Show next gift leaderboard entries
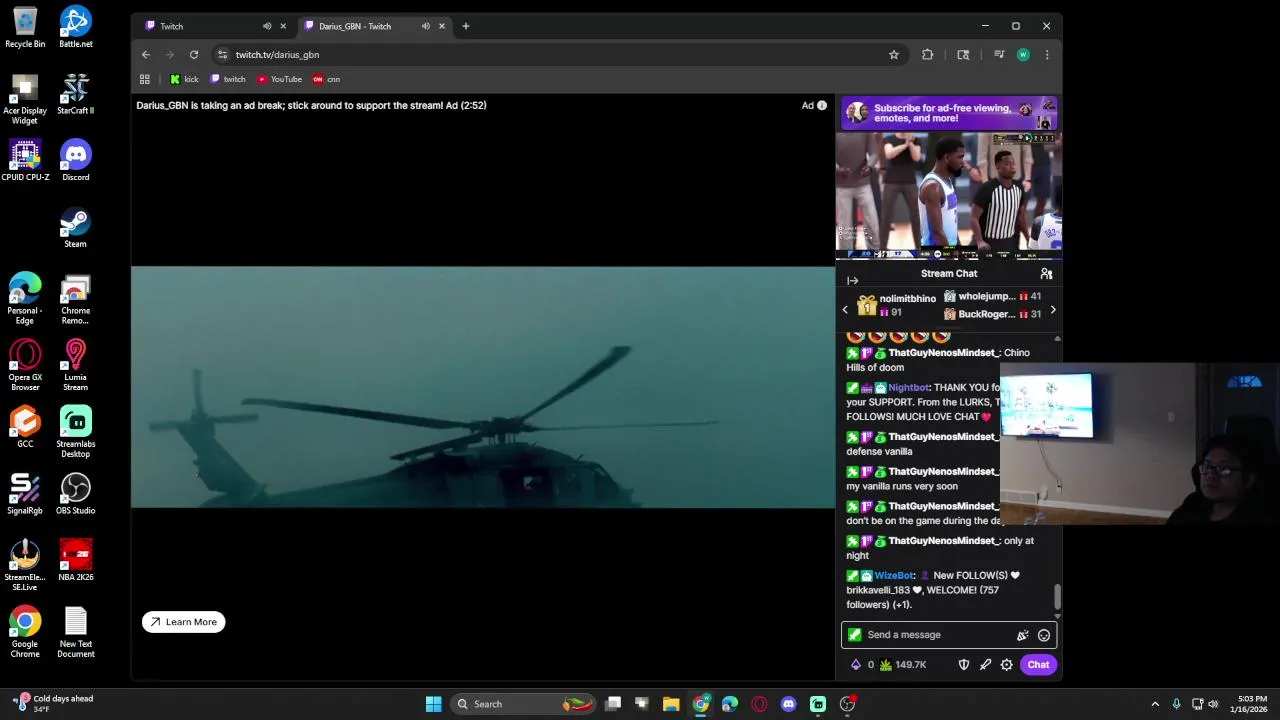The height and width of the screenshot is (720, 1280). coord(1053,310)
